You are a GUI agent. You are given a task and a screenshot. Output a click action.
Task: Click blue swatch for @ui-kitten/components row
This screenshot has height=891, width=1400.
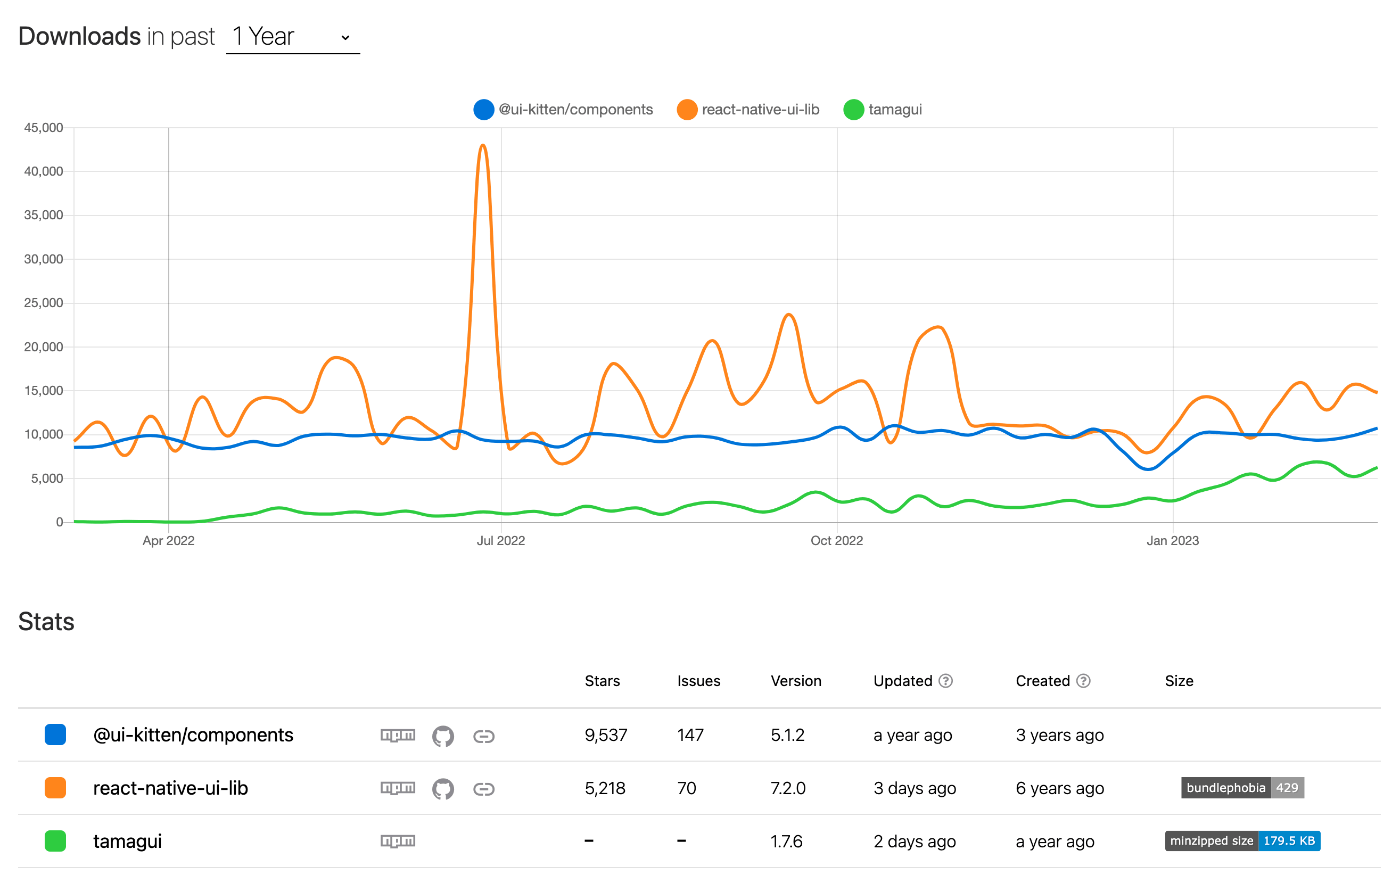(56, 735)
